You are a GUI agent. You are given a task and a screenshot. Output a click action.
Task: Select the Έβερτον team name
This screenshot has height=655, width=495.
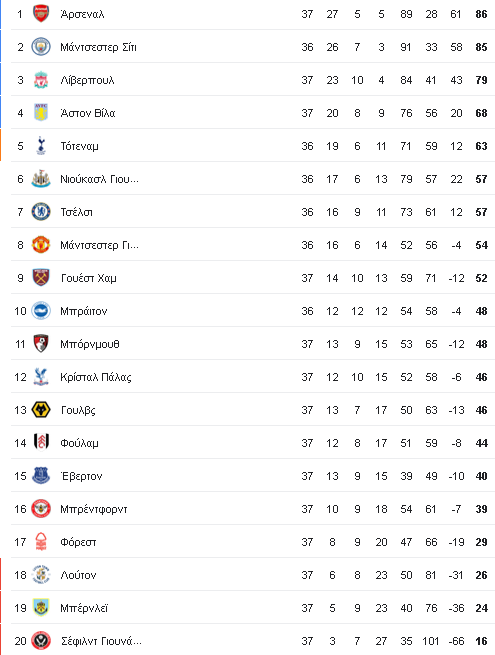tap(81, 476)
